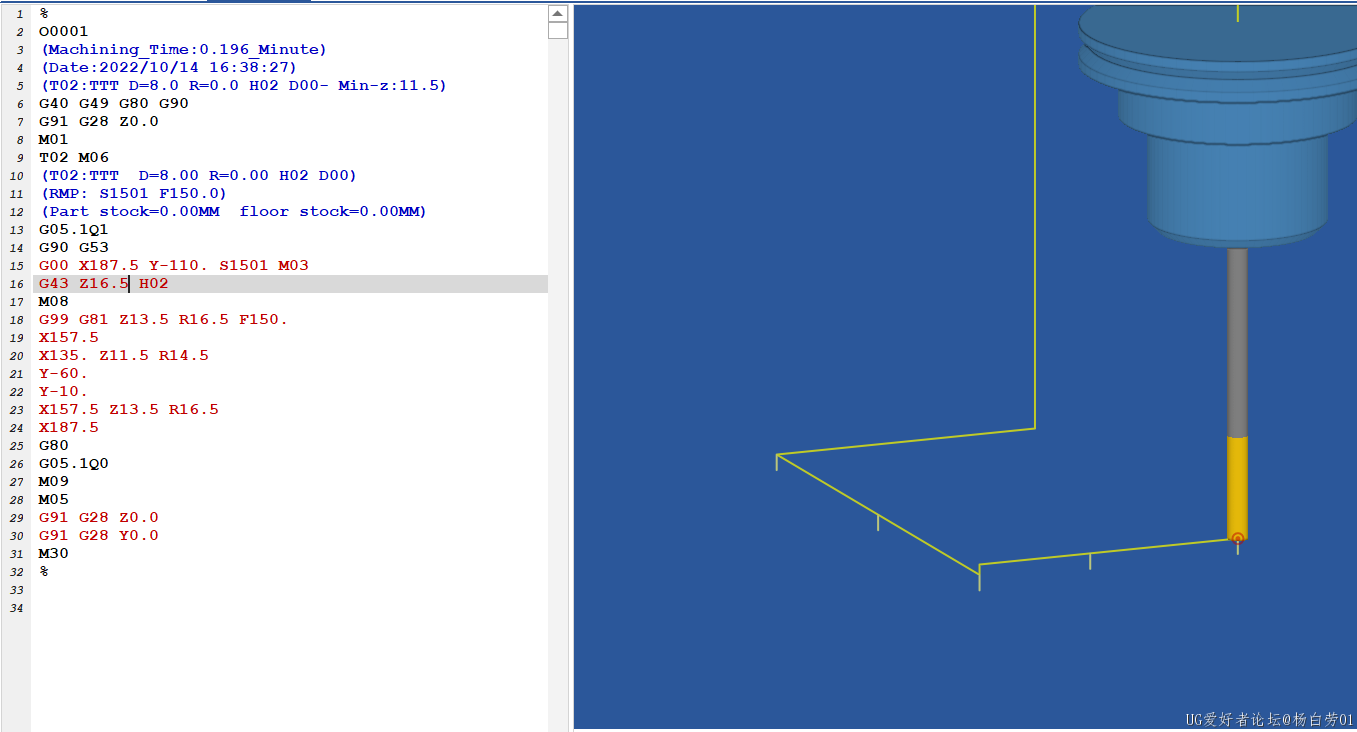The image size is (1357, 732).
Task: Click the line "Y-60."
Action: coord(64,373)
